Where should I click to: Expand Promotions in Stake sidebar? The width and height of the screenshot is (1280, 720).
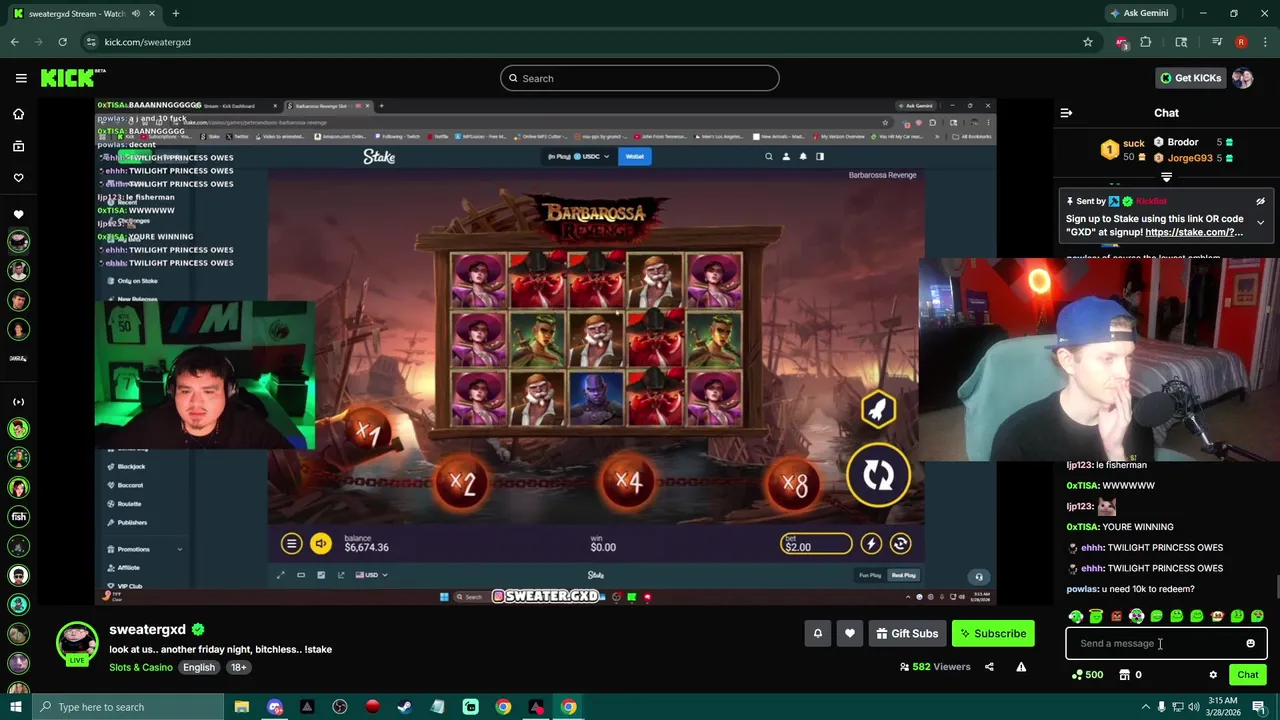[x=145, y=549]
